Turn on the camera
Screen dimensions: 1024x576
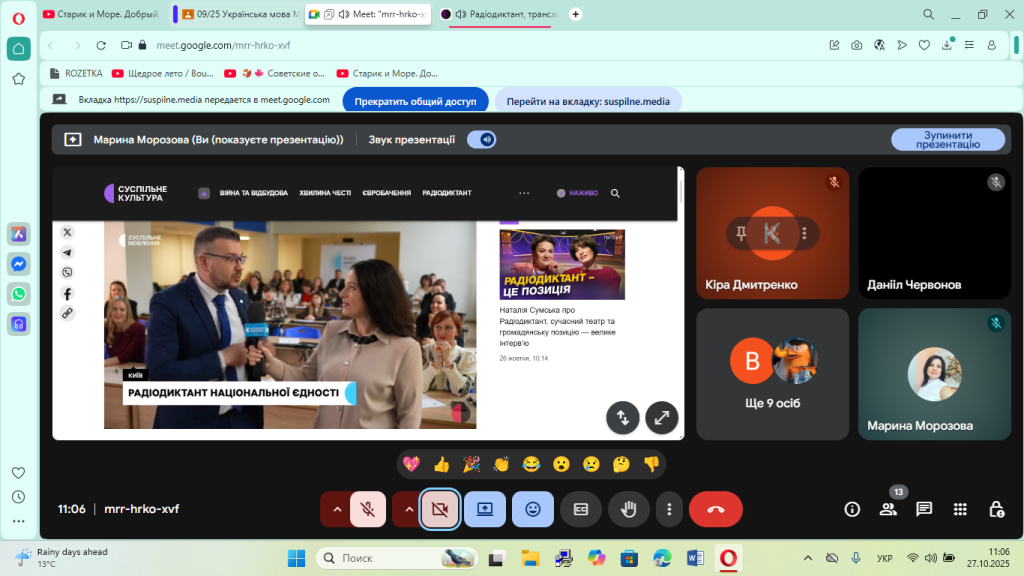pyautogui.click(x=439, y=509)
